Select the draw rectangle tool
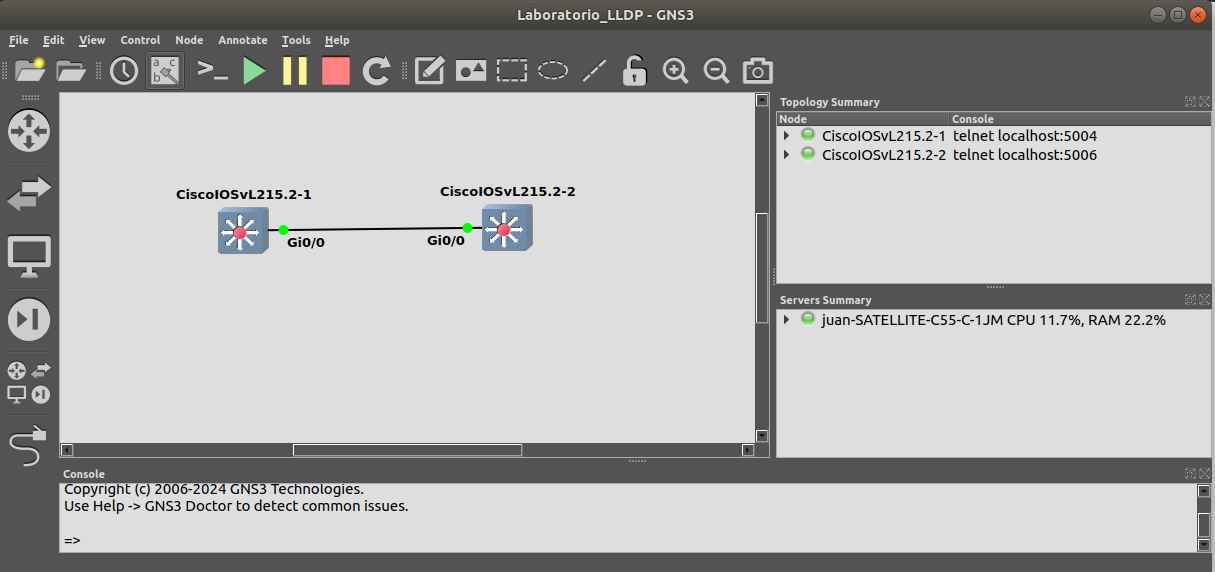Image resolution: width=1215 pixels, height=572 pixels. pyautogui.click(x=512, y=70)
